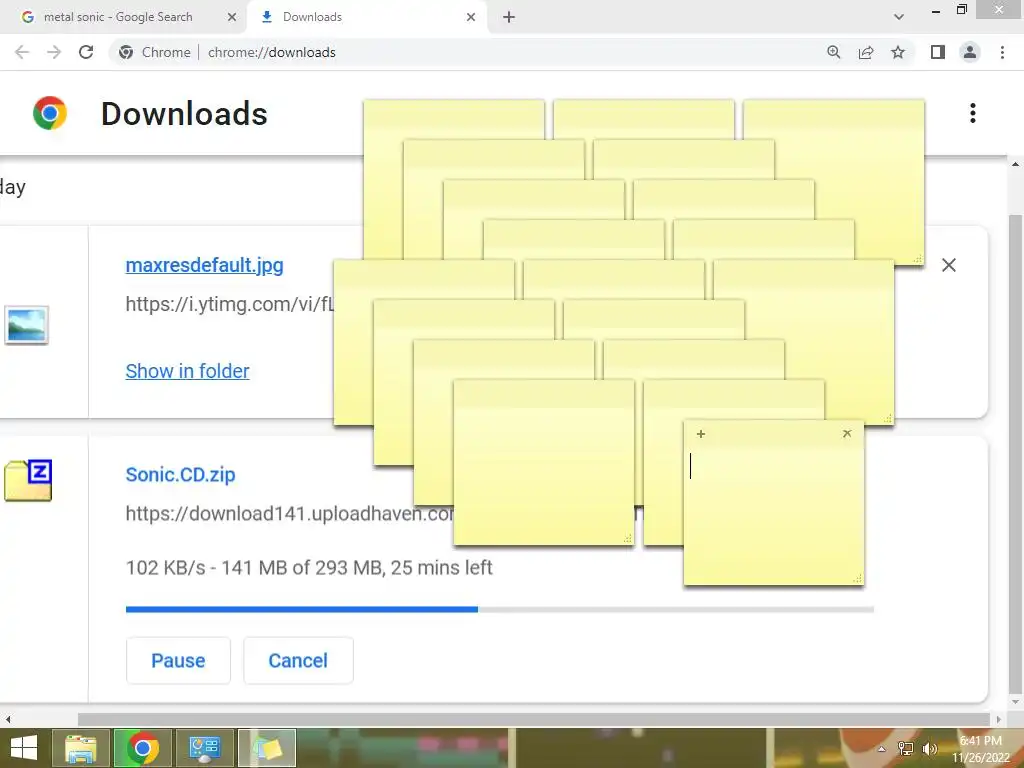Share this page using the share icon
The width and height of the screenshot is (1024, 768).
coord(866,52)
